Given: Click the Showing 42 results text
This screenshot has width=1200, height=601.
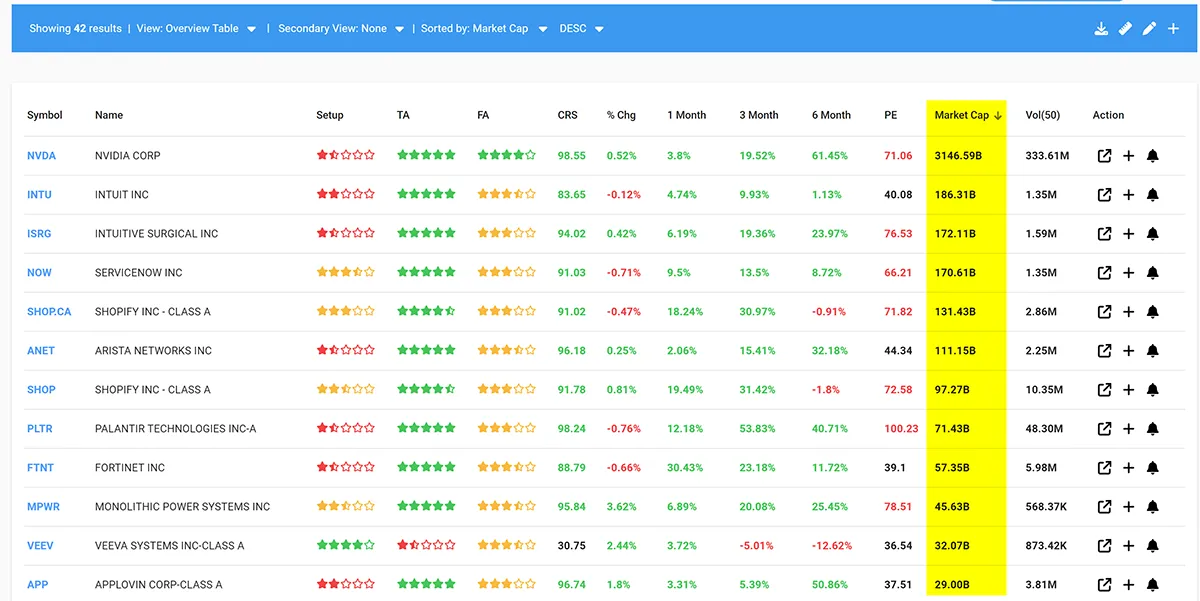Looking at the screenshot, I should [75, 29].
